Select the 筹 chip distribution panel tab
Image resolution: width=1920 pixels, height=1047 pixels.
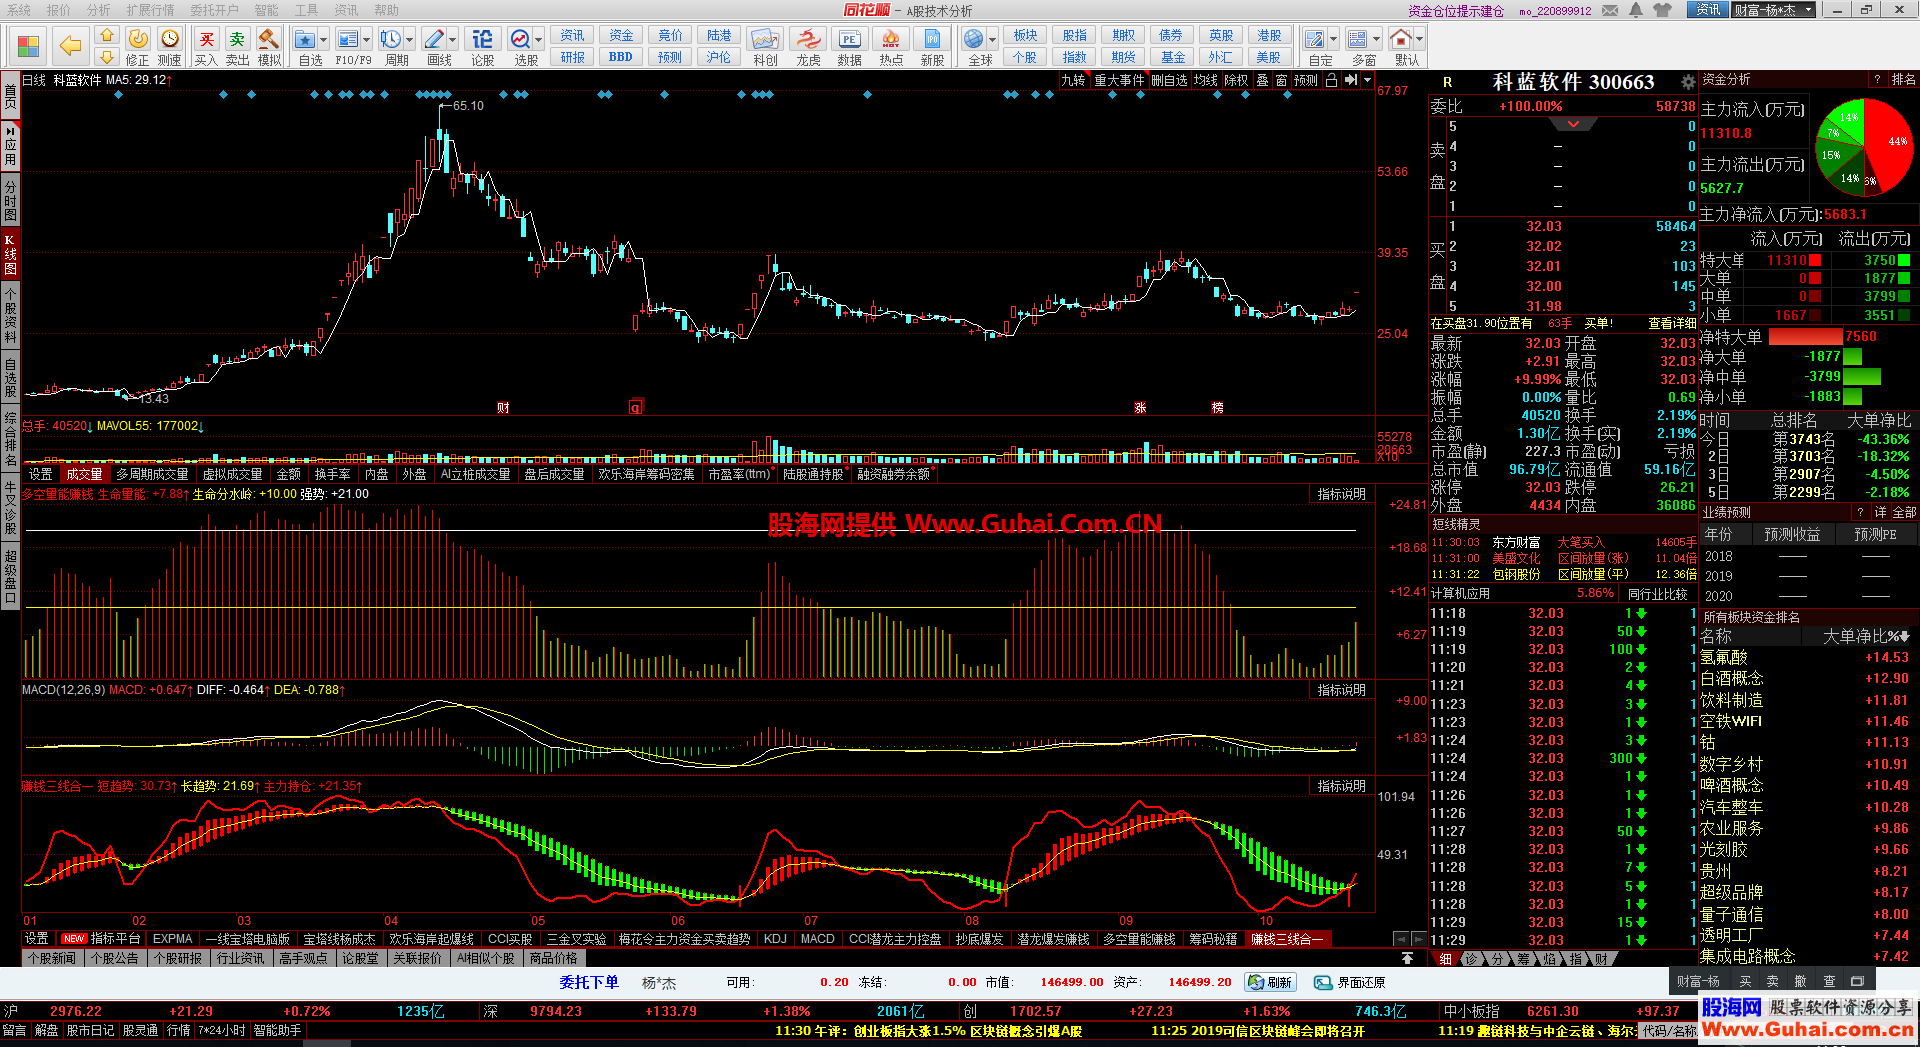coord(1523,959)
